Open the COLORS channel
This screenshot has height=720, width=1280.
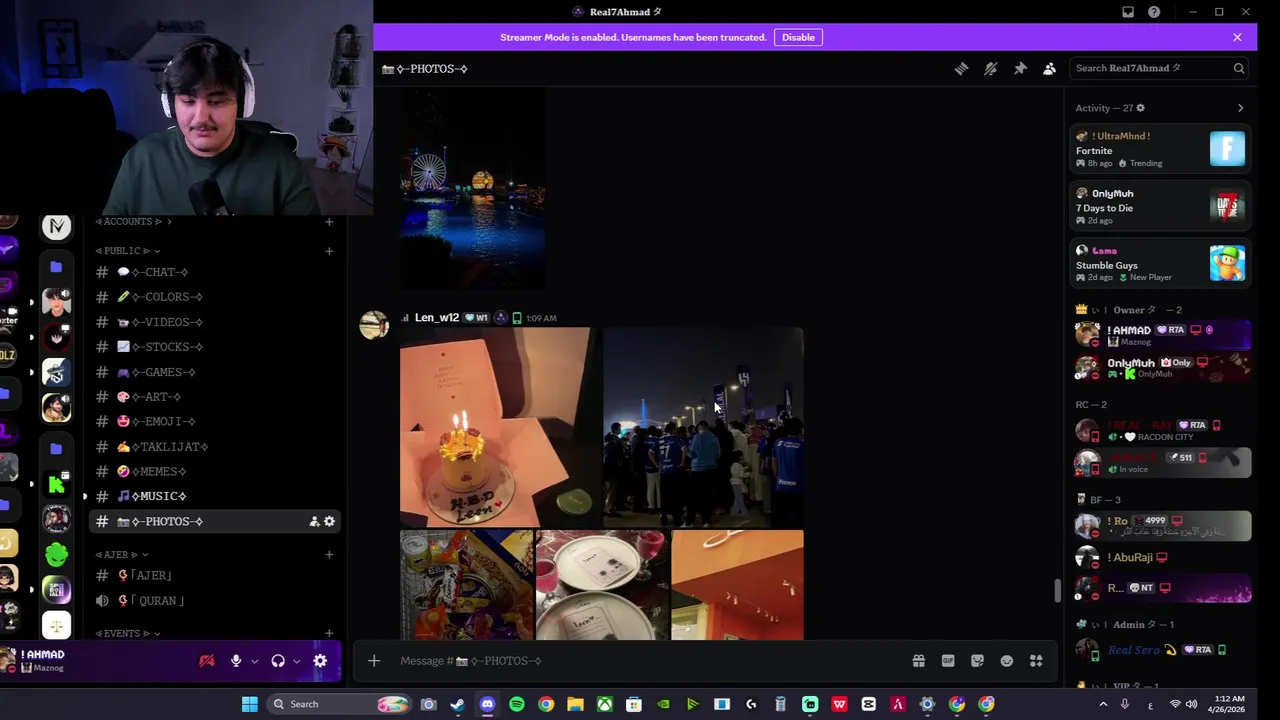click(215, 297)
